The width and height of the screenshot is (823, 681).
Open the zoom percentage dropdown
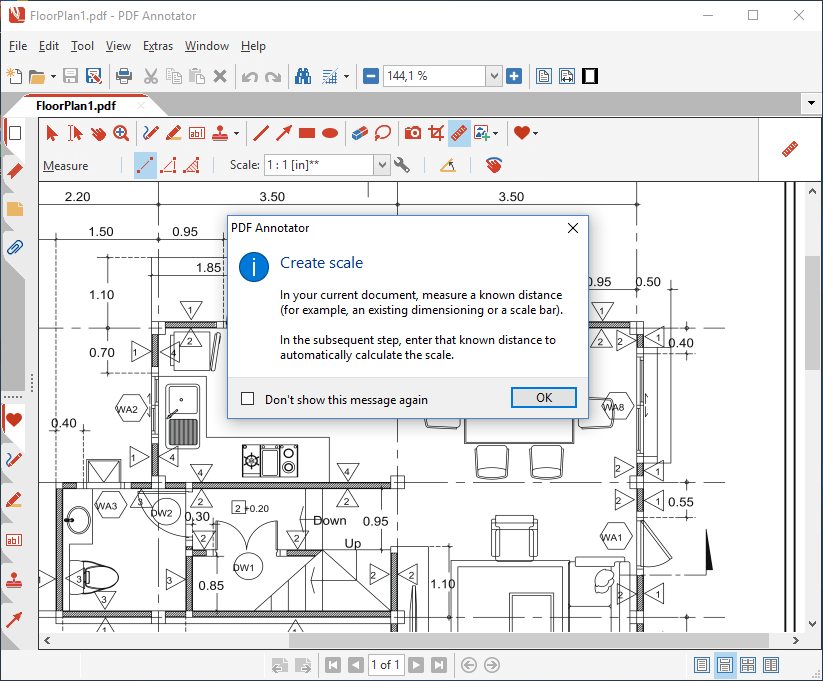click(493, 77)
